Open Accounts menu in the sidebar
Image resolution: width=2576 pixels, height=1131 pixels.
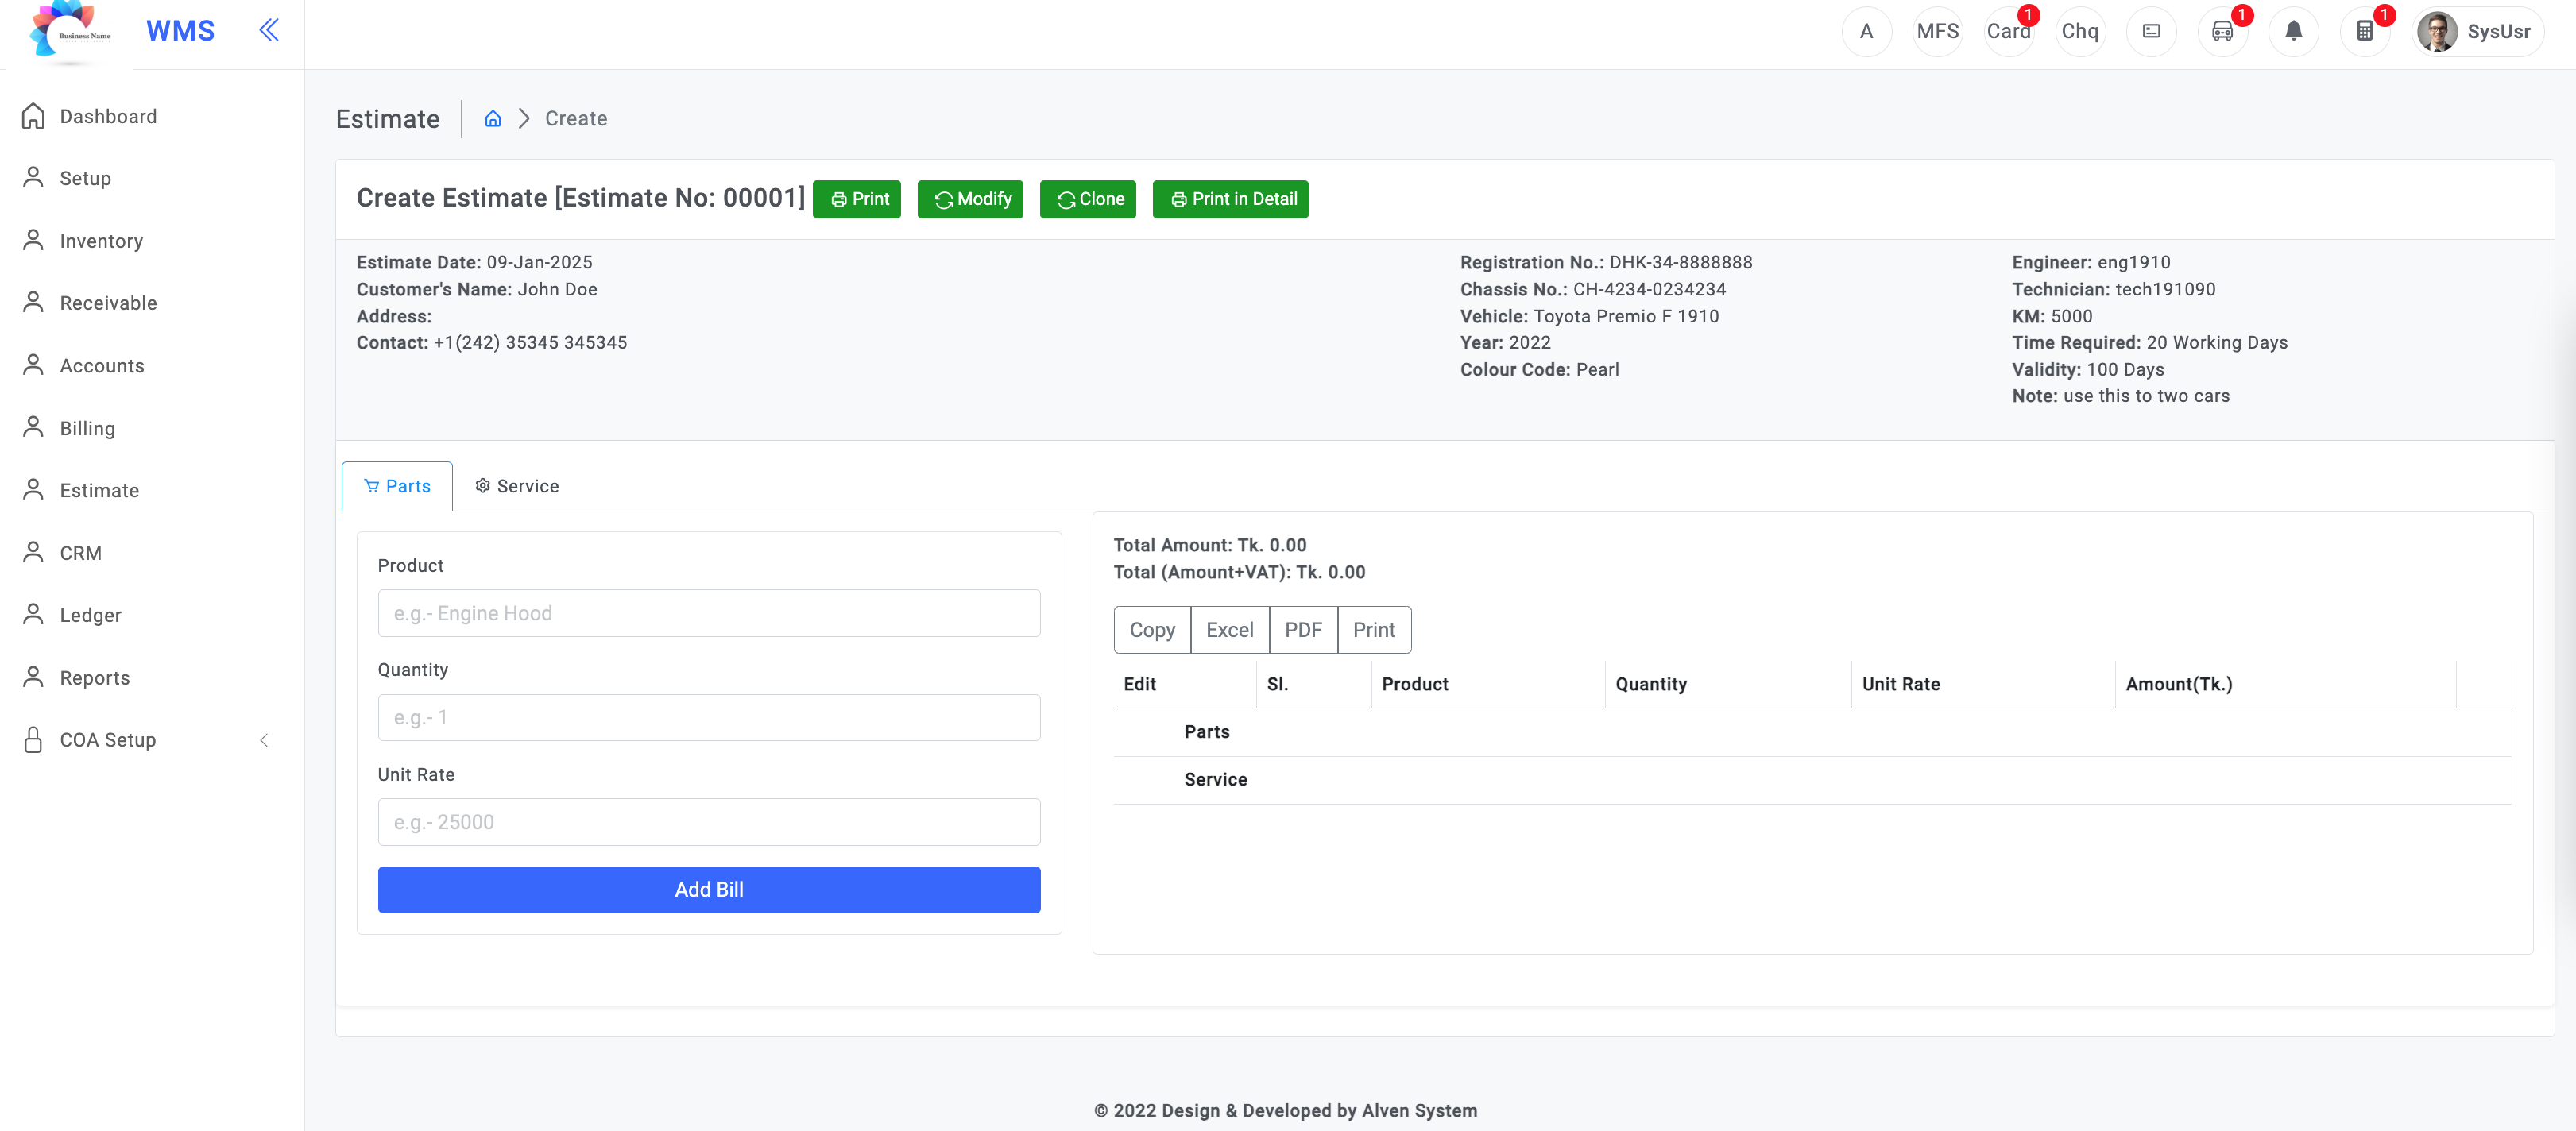click(102, 366)
